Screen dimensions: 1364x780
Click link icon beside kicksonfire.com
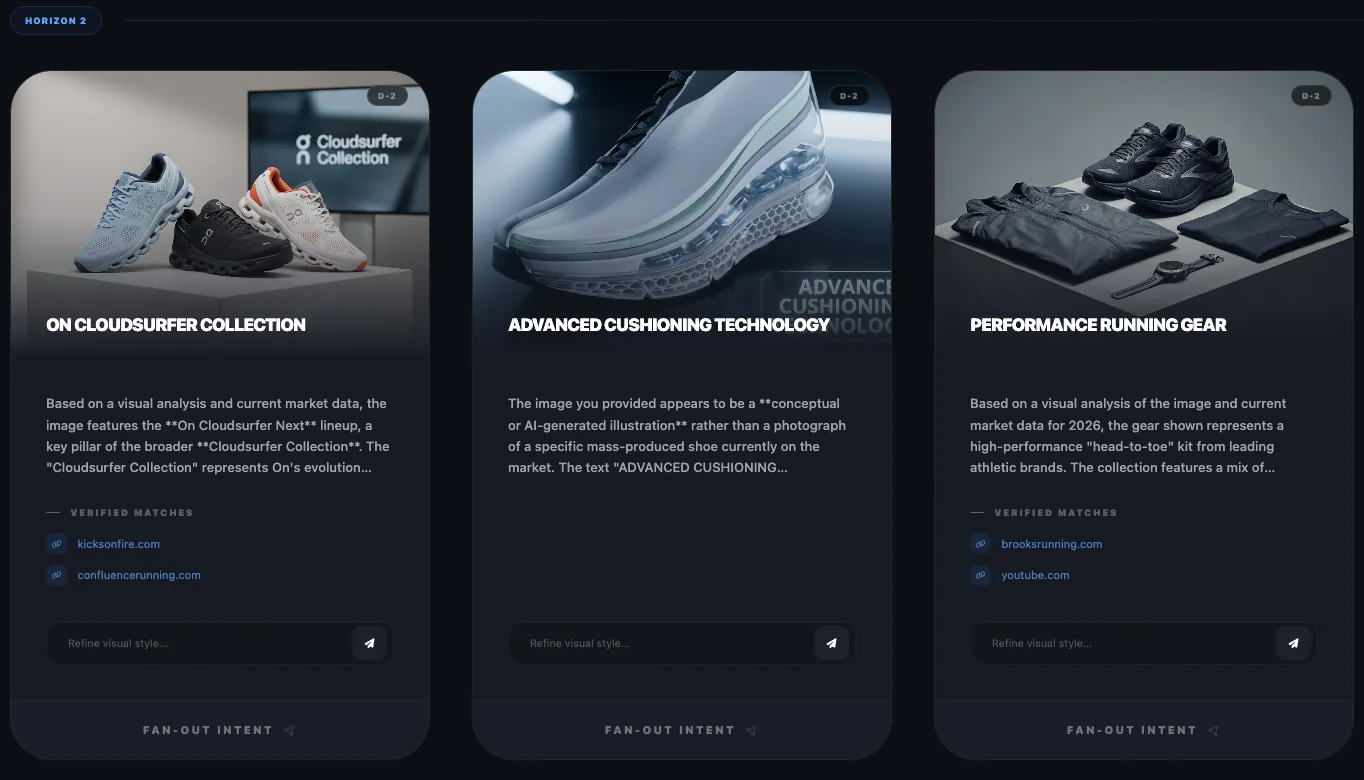click(56, 544)
